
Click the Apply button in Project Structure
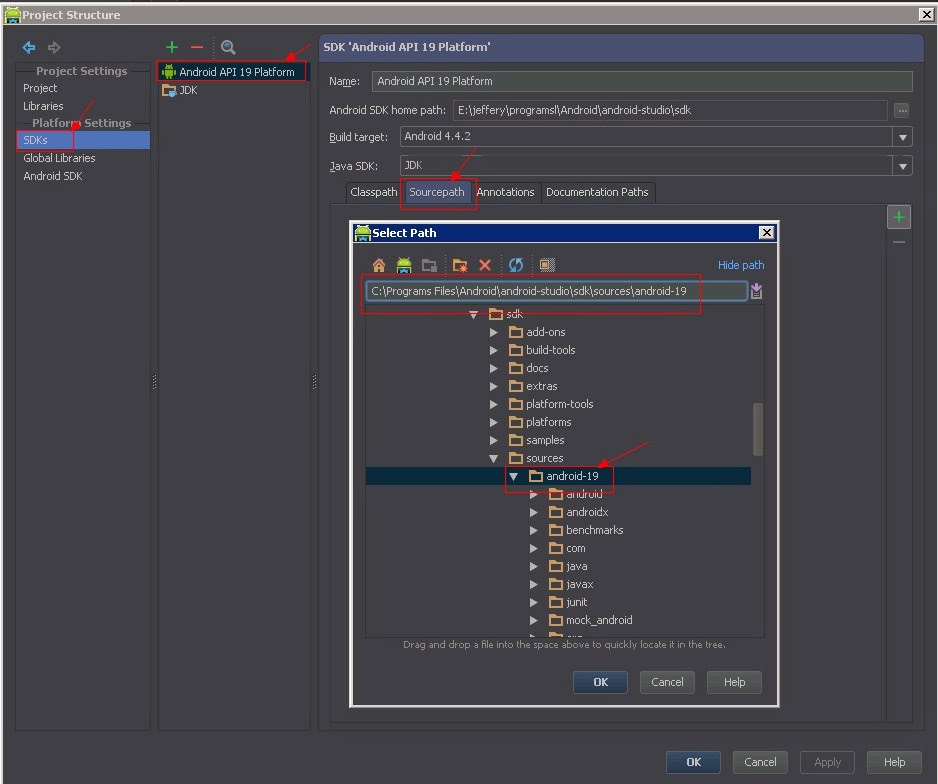pyautogui.click(x=827, y=762)
